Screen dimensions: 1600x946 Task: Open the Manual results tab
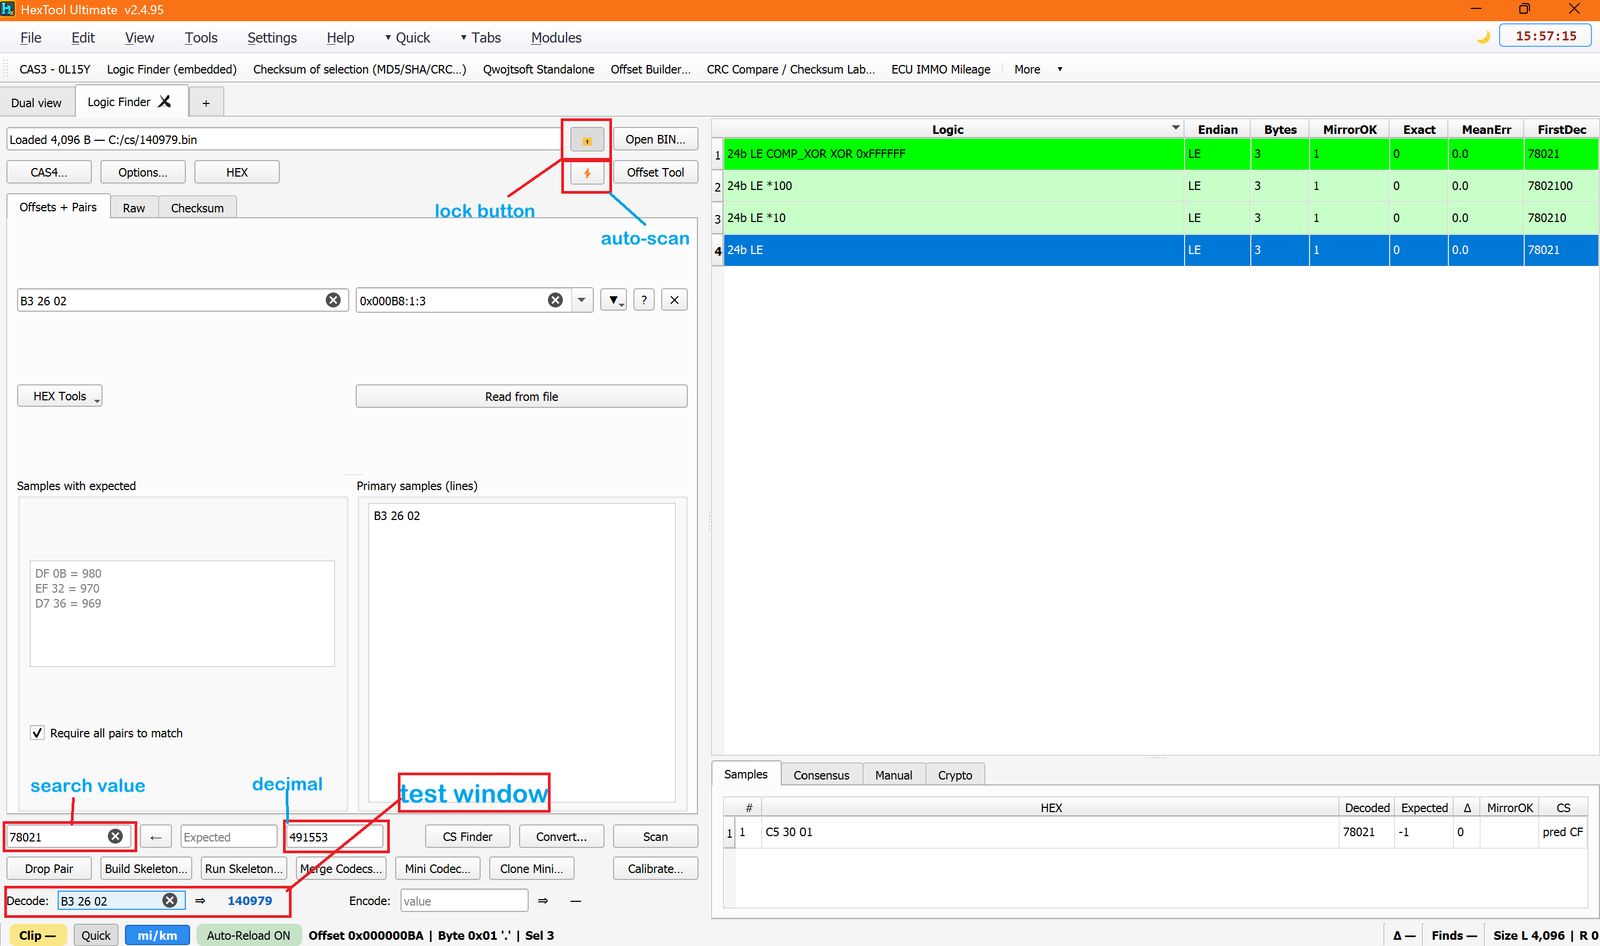(x=893, y=775)
